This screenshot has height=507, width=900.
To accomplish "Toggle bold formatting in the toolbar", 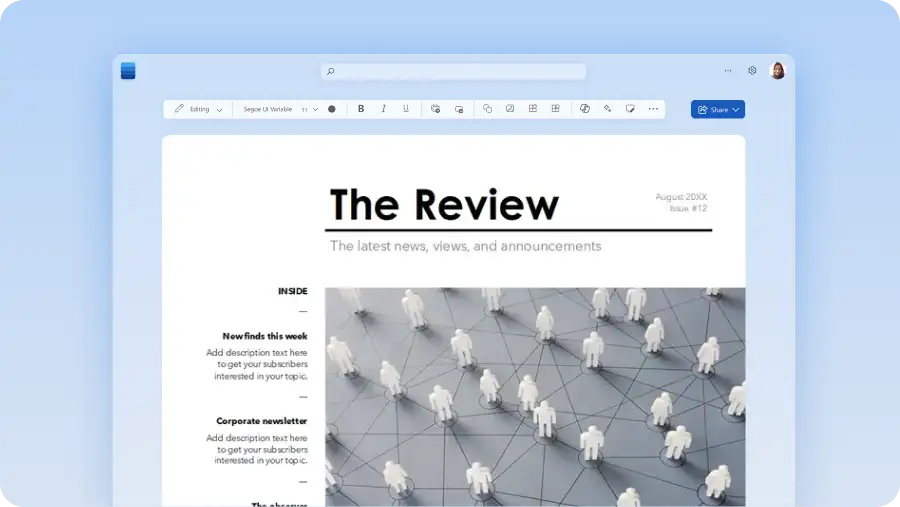I will pos(361,109).
